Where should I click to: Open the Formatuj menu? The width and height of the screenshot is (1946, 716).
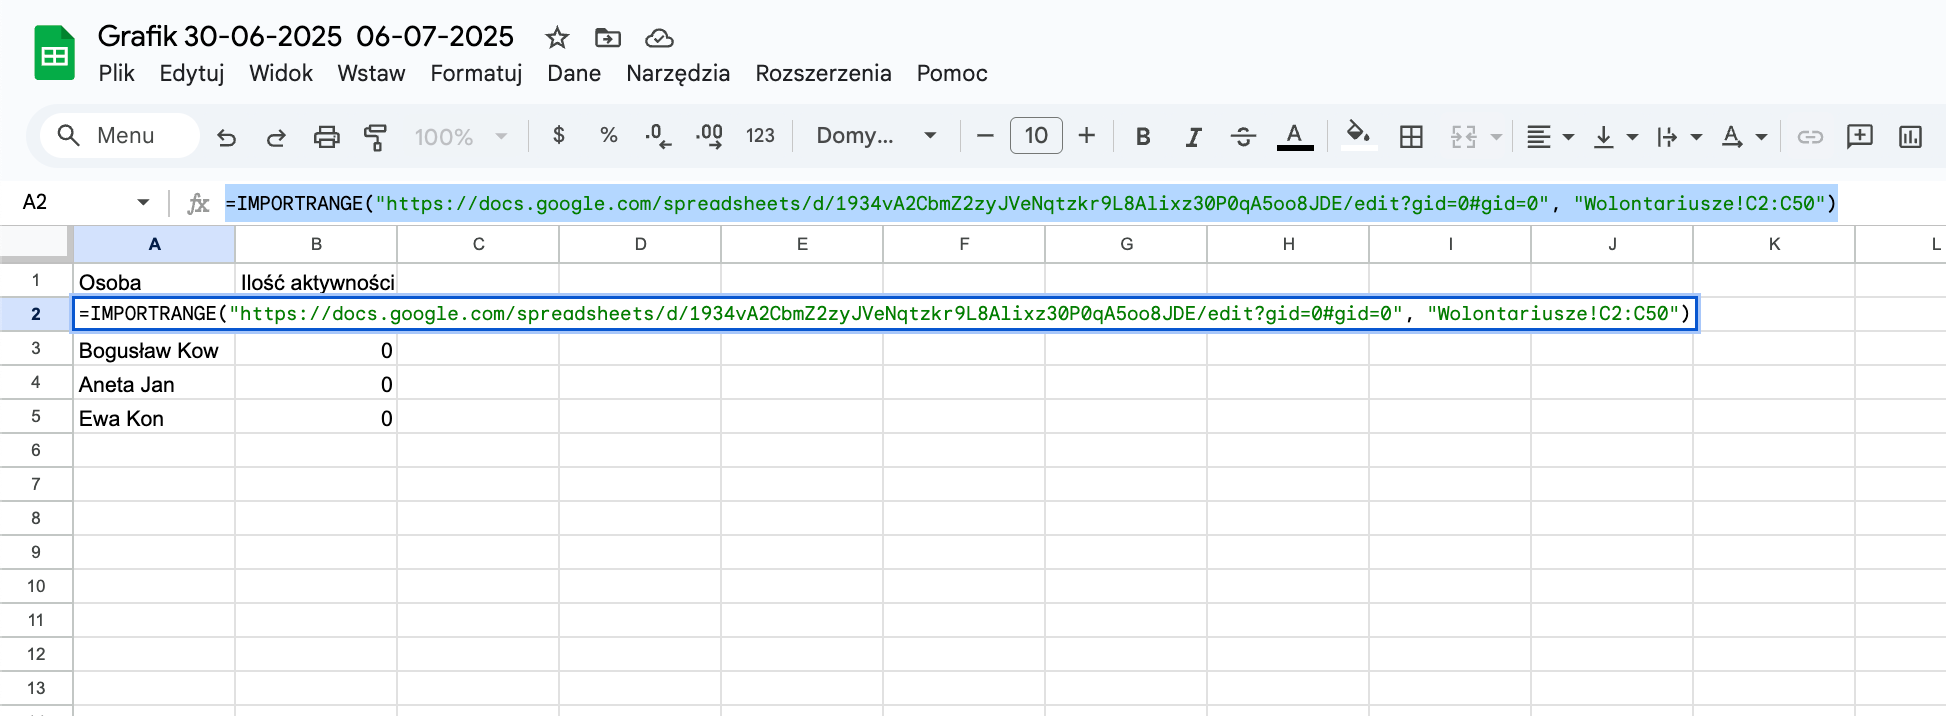coord(476,73)
